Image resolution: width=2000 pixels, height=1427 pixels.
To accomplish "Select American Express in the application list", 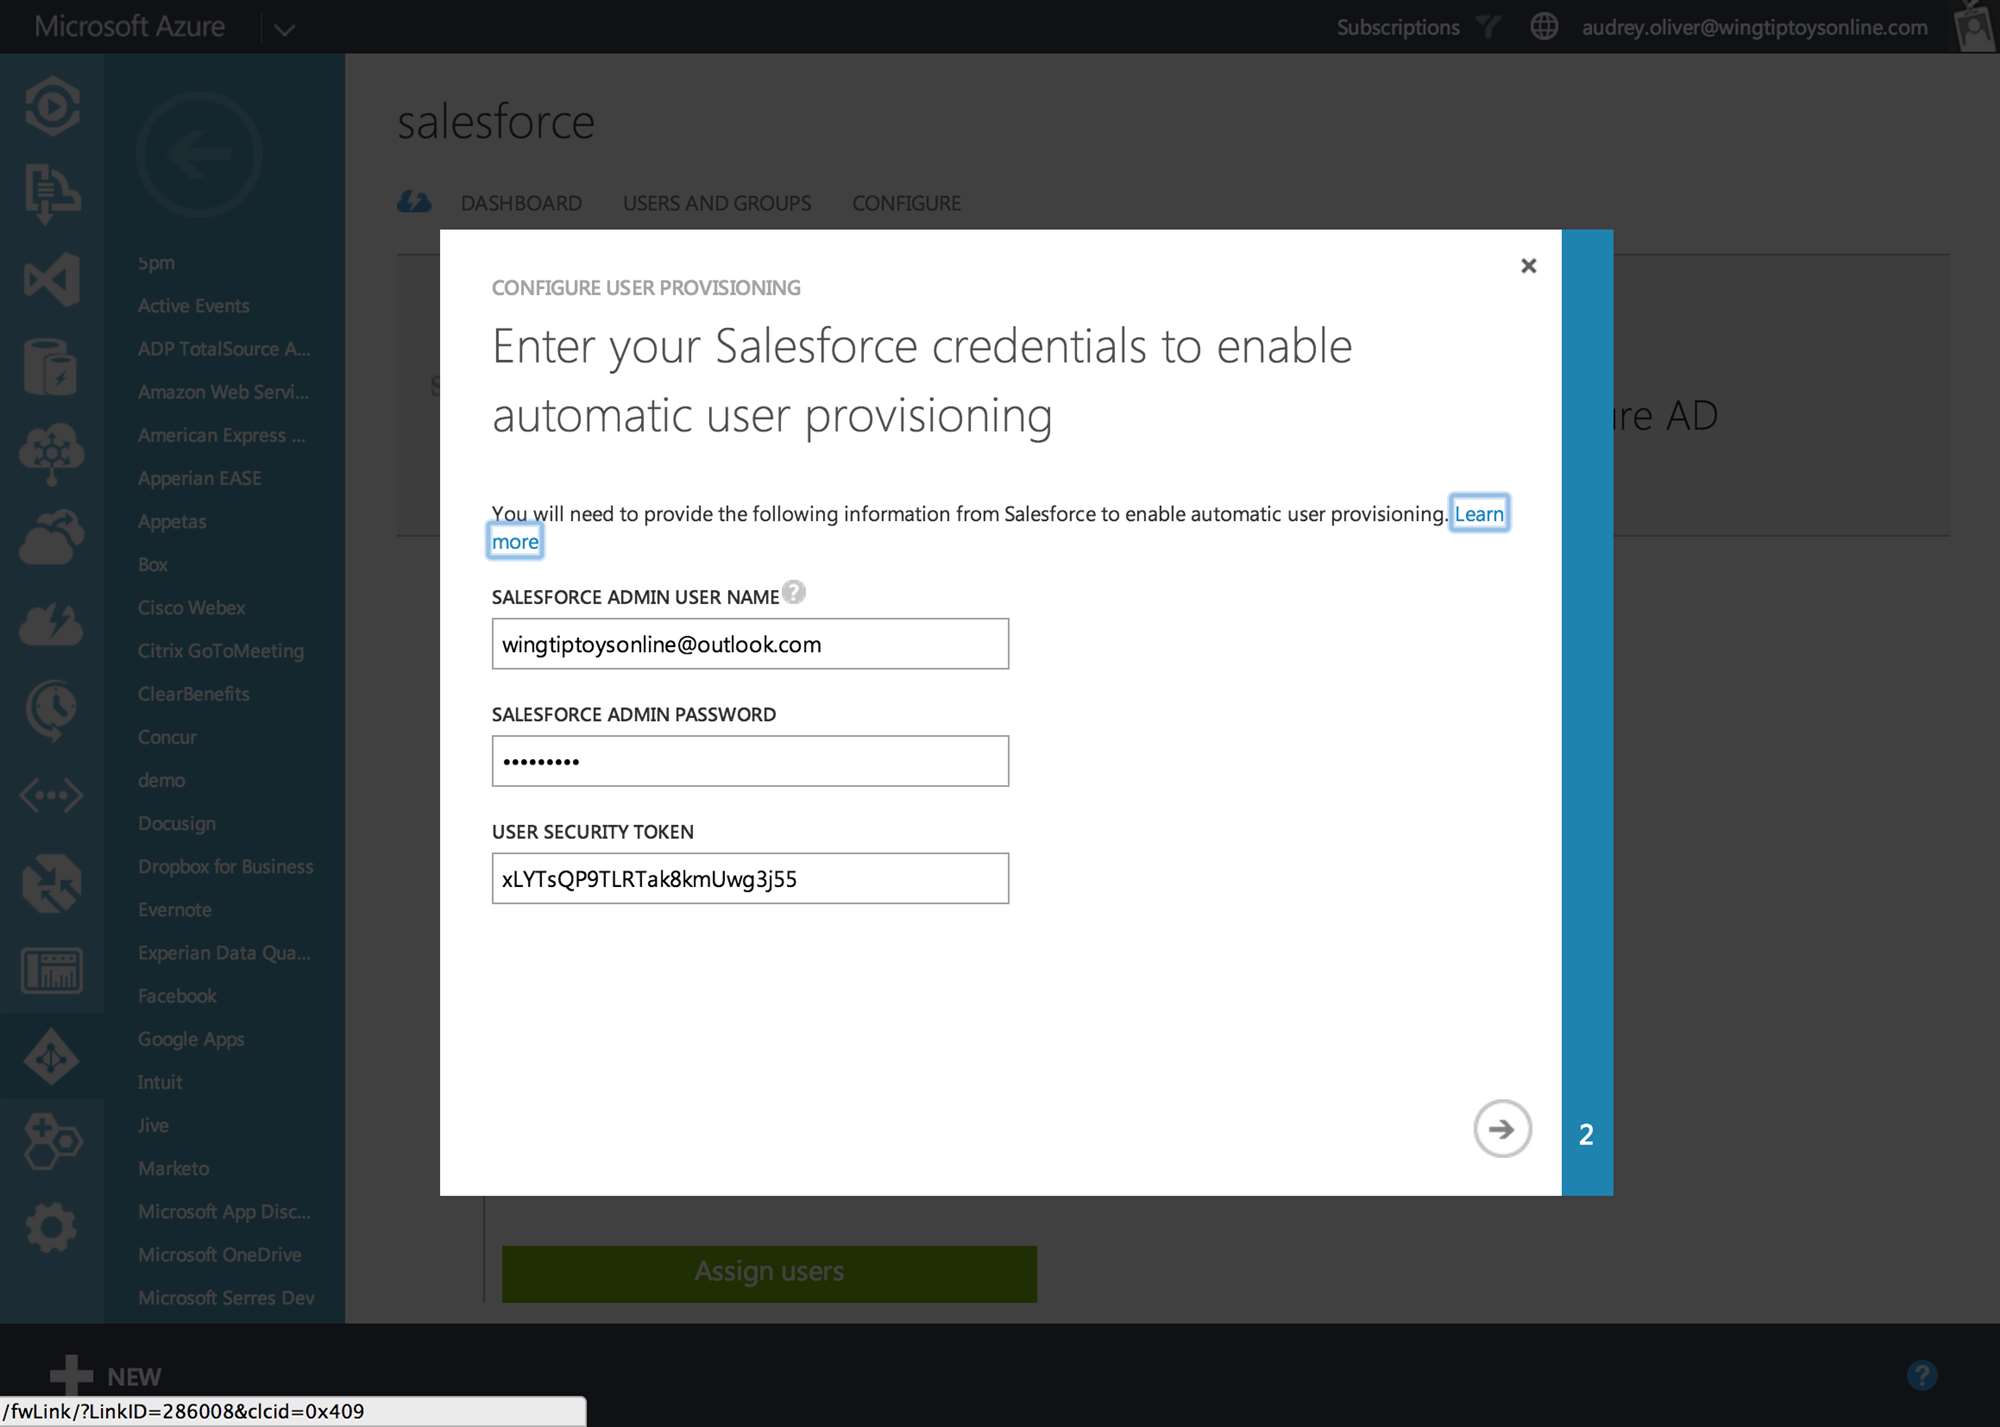I will 222,435.
